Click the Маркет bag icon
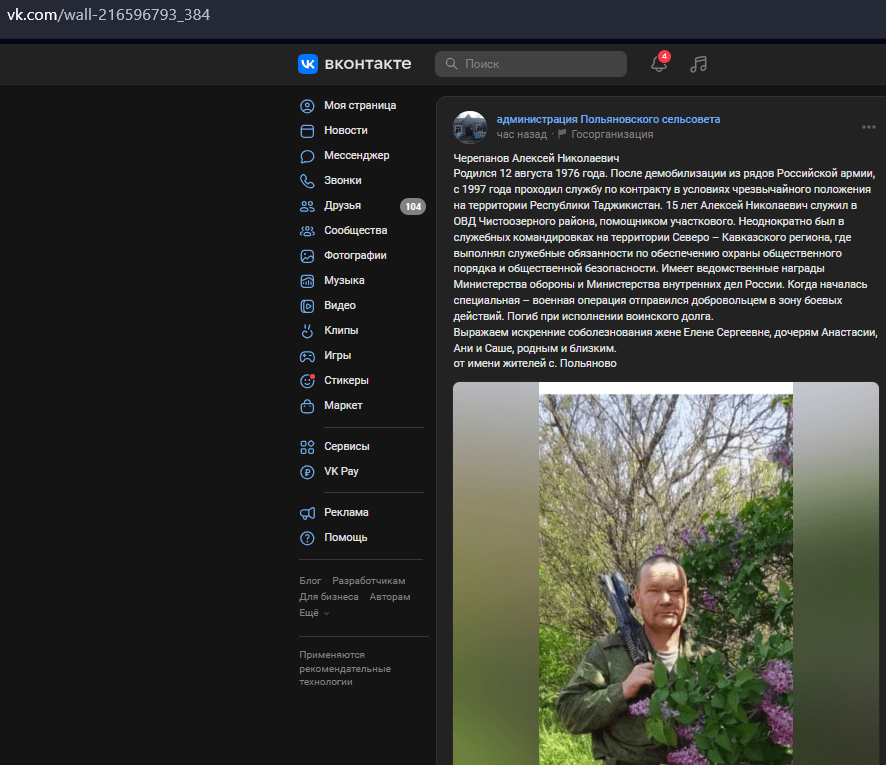 pos(307,406)
